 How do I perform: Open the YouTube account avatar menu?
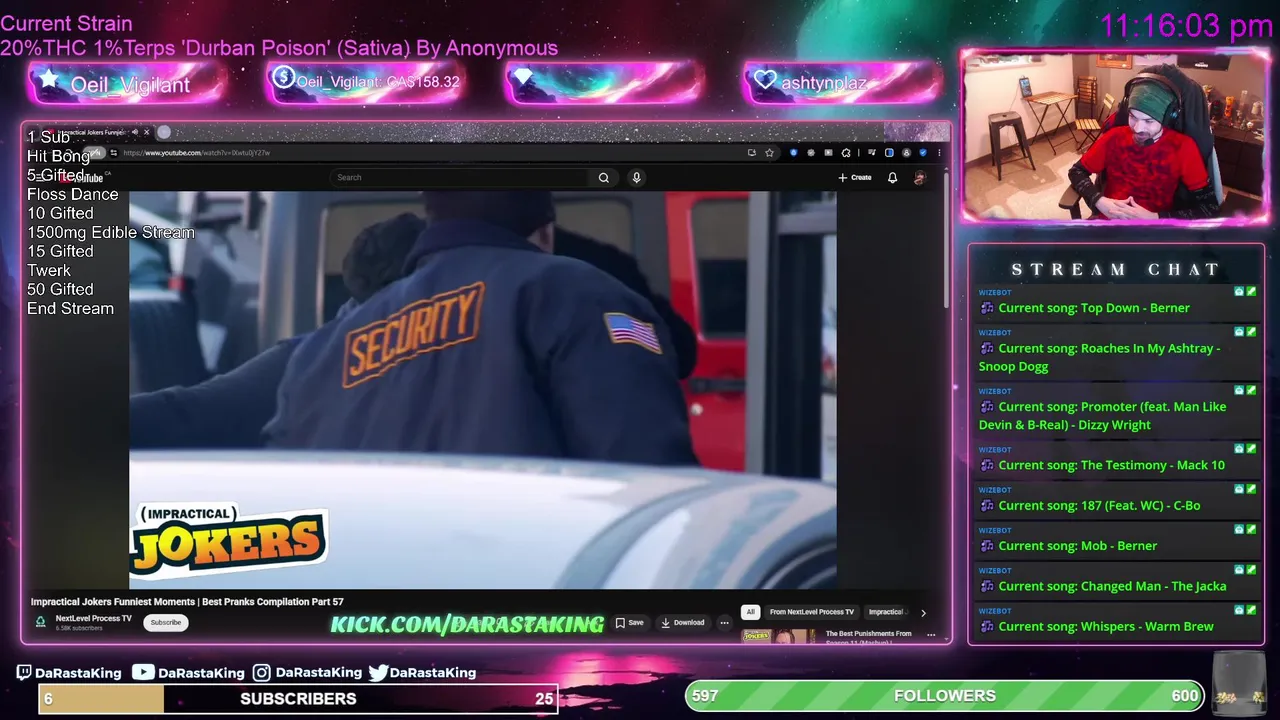[x=919, y=178]
